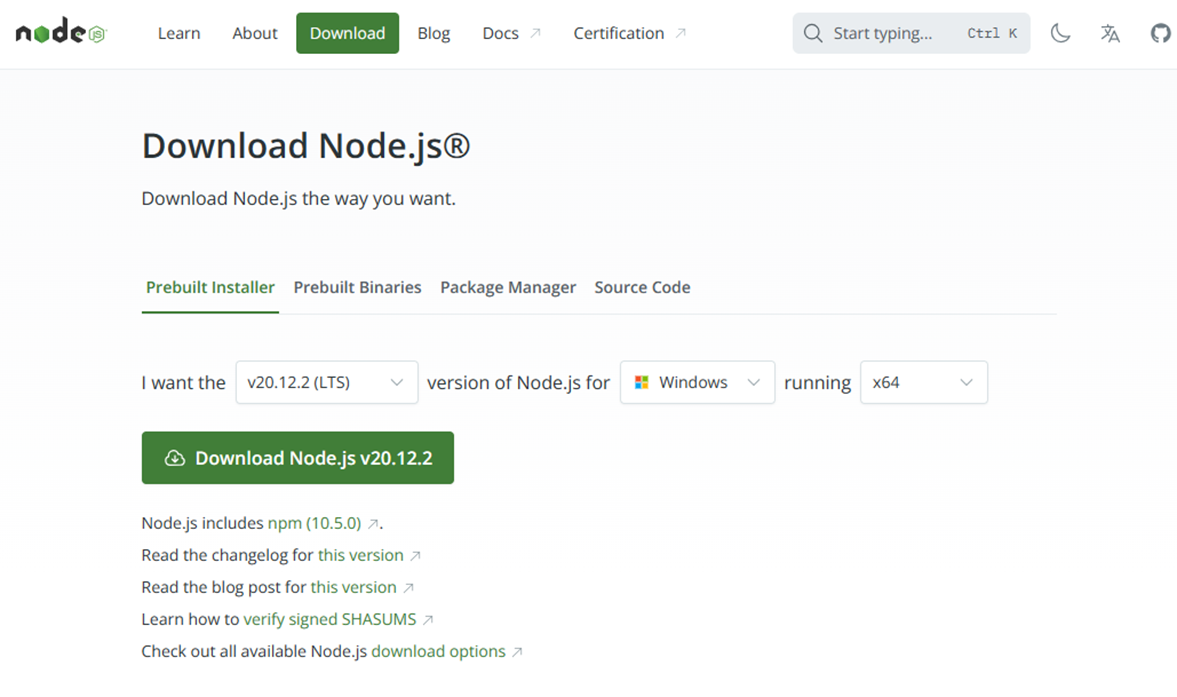This screenshot has width=1177, height=697.
Task: Open the Source Code tab
Action: pyautogui.click(x=642, y=287)
